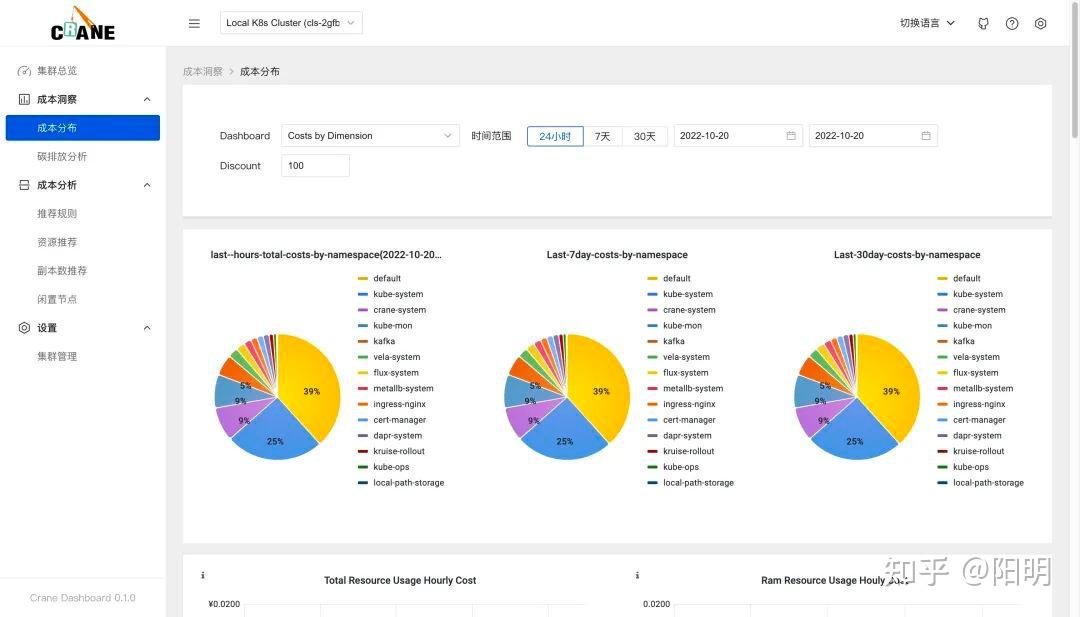Click the Discount input field

[315, 165]
